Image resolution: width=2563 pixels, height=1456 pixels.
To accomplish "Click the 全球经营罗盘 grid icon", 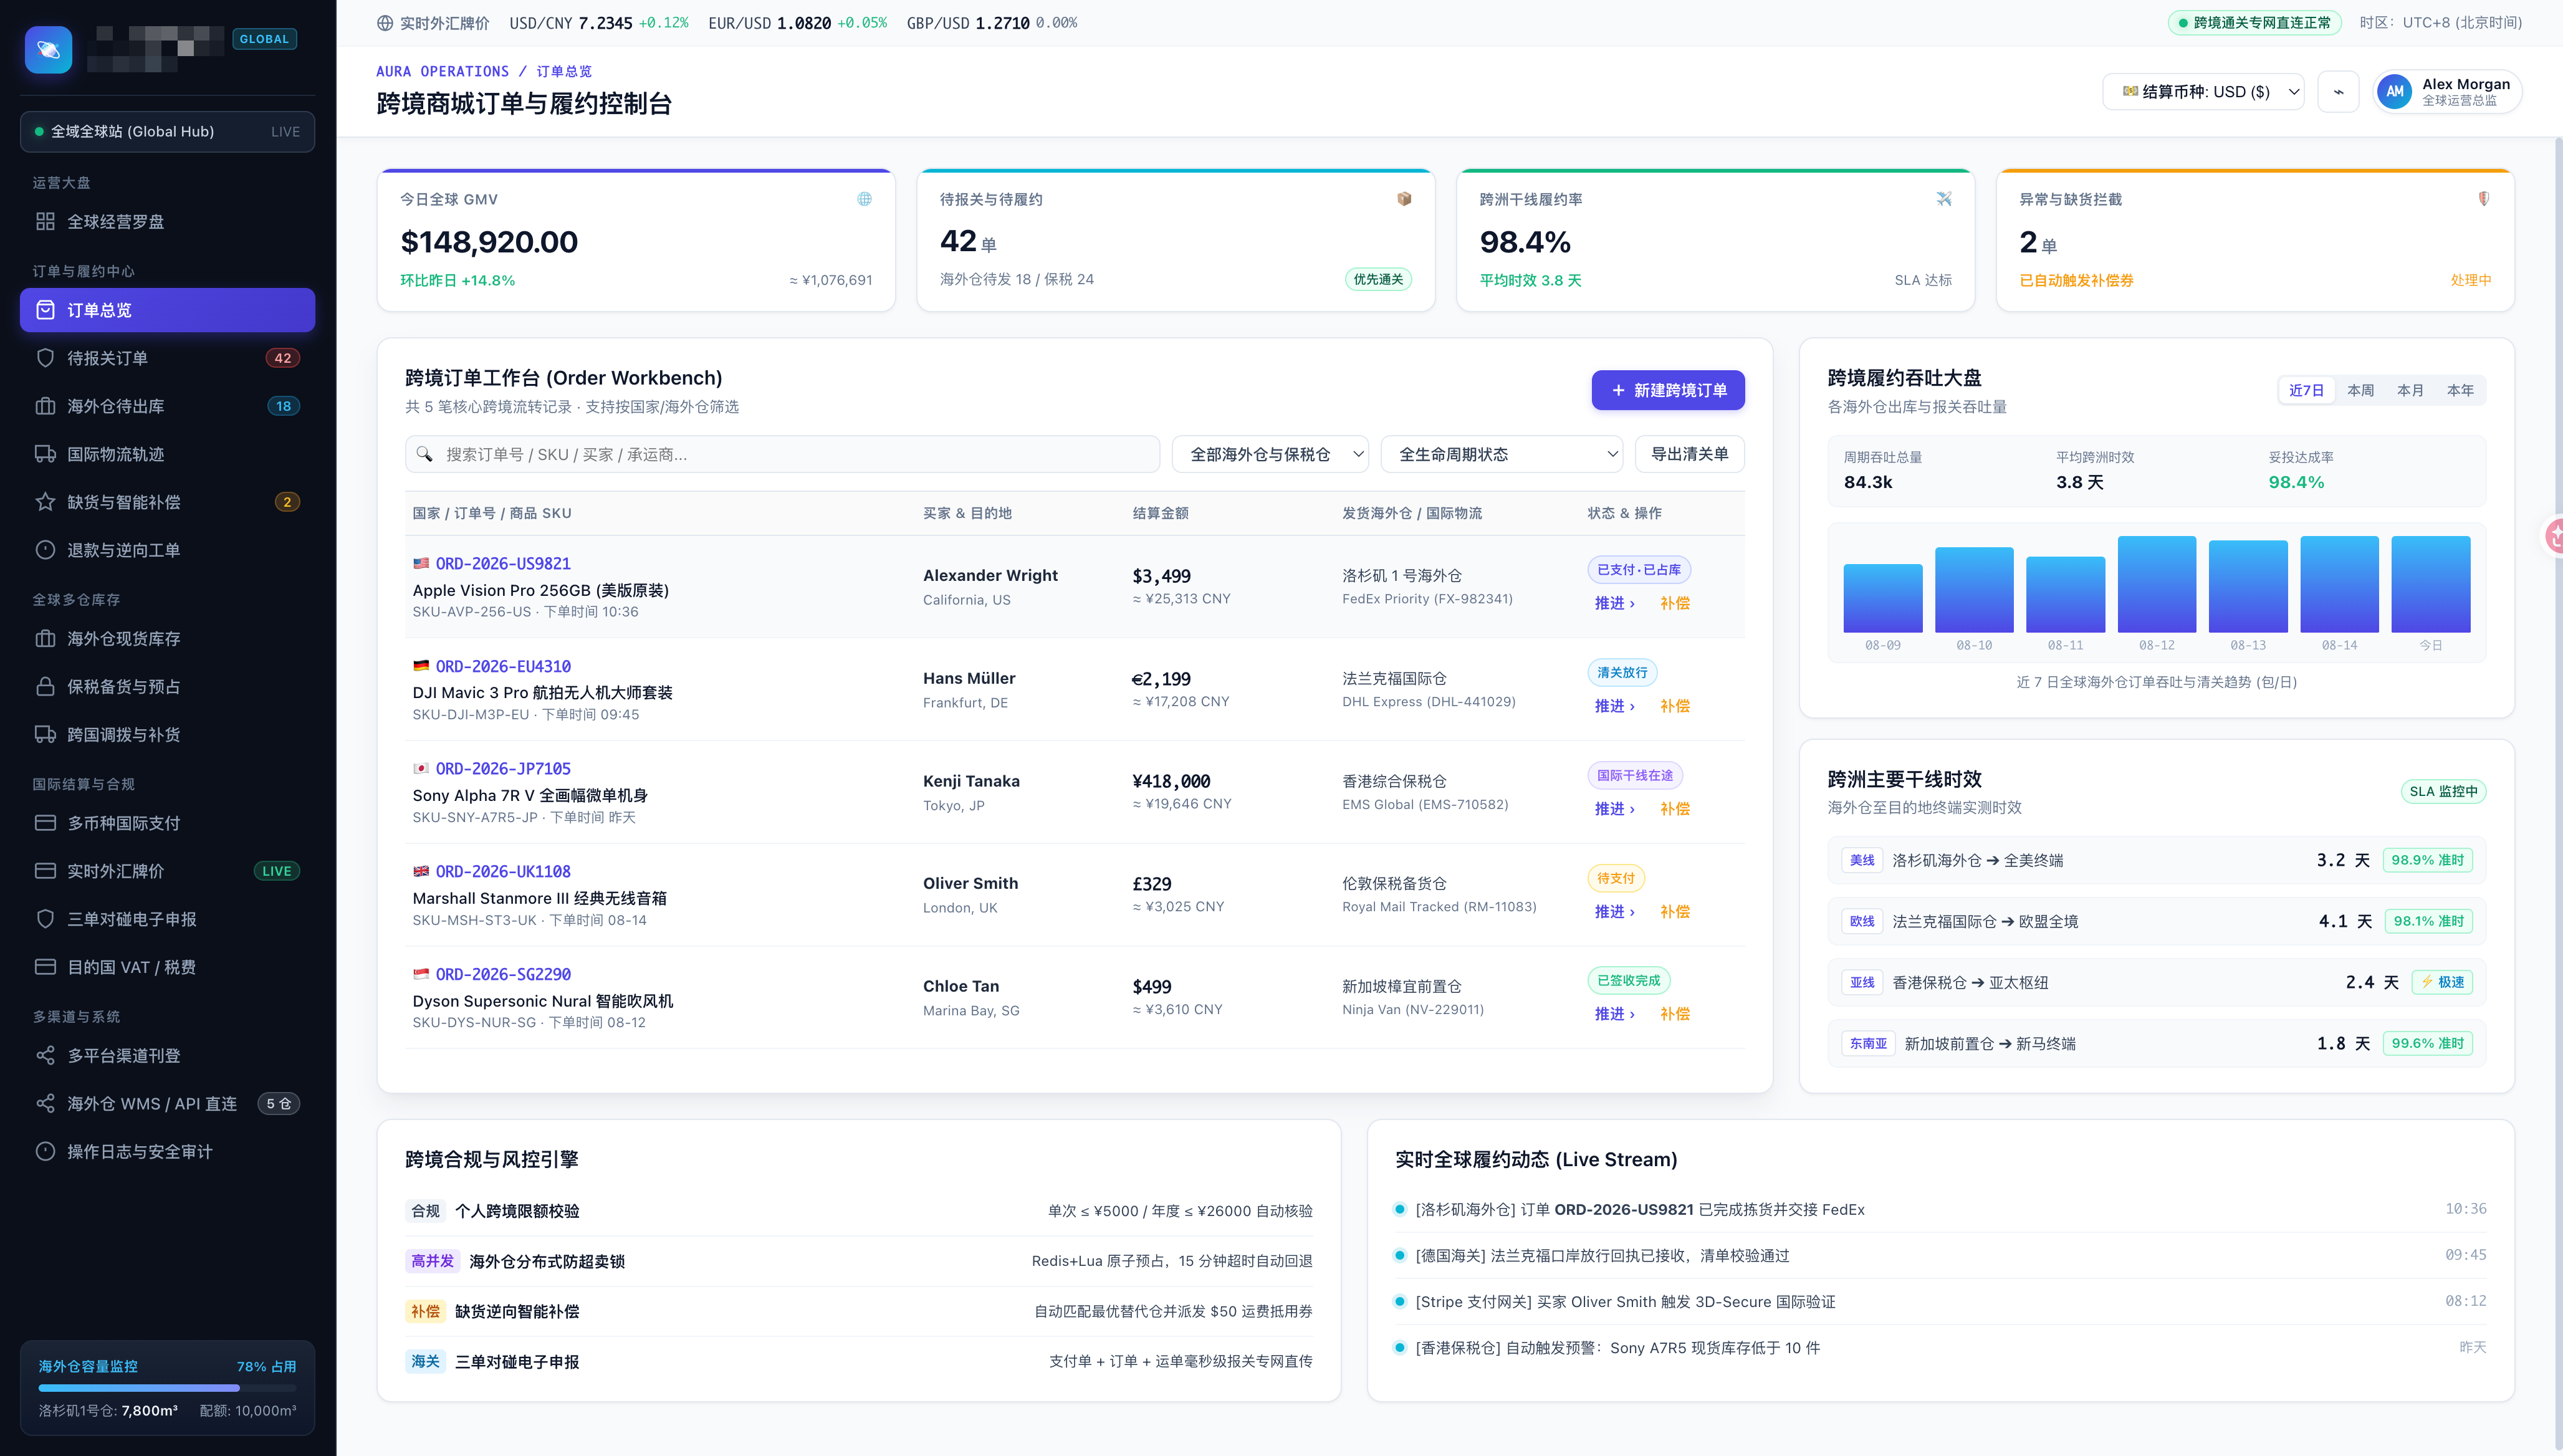I will (45, 221).
